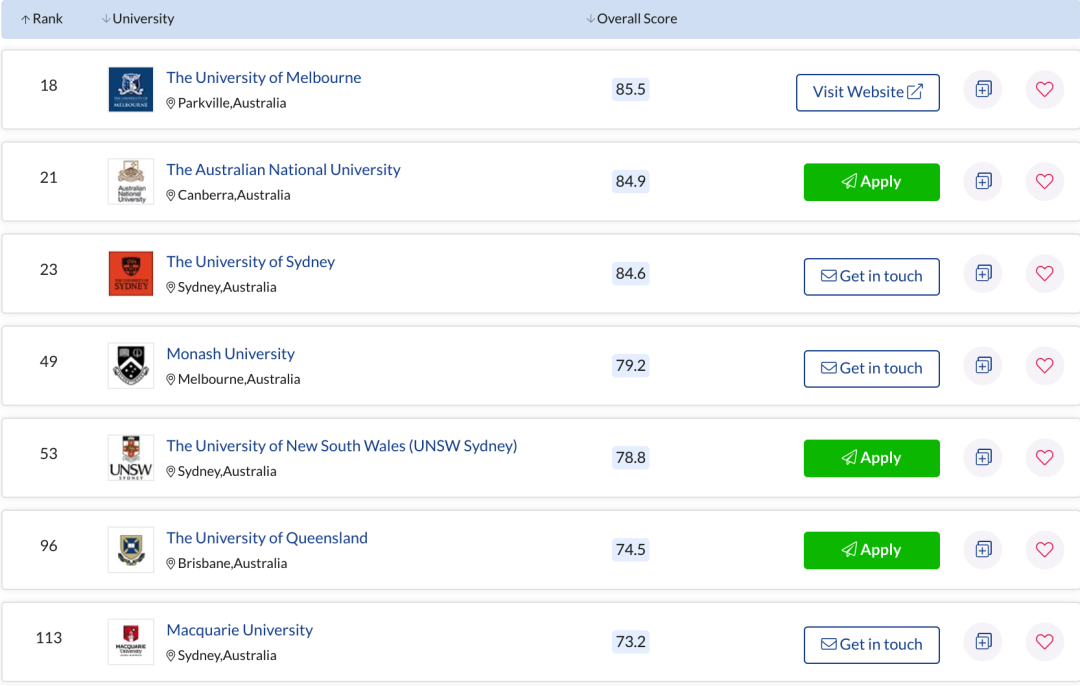Add University of Melbourne to compare list

[x=983, y=90]
